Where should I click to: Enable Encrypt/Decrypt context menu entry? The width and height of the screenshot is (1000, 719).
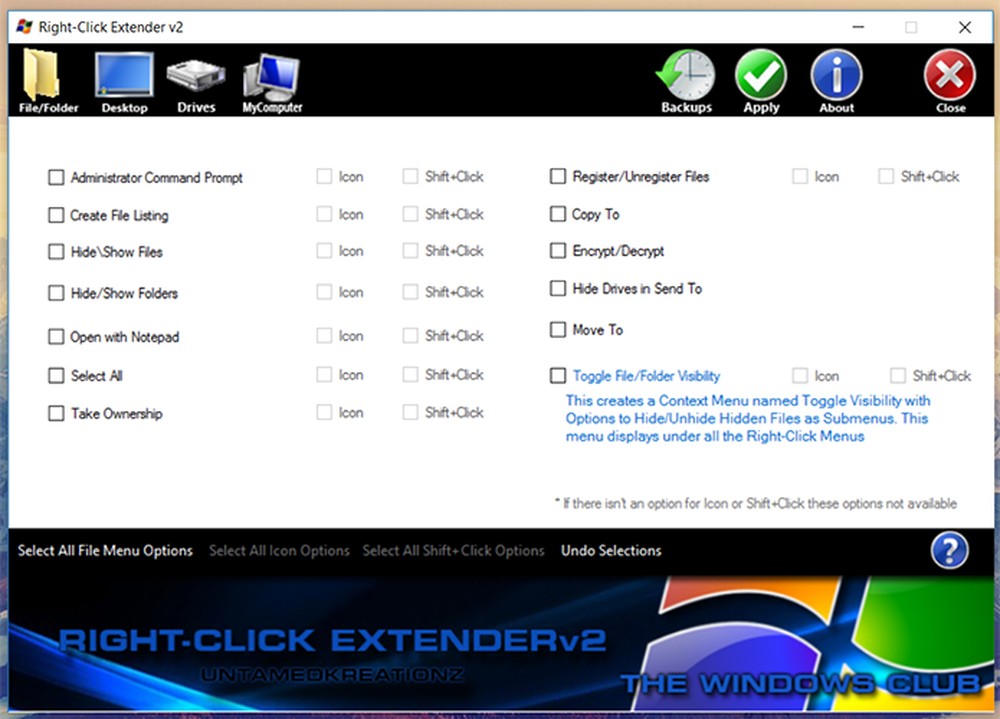(x=557, y=251)
